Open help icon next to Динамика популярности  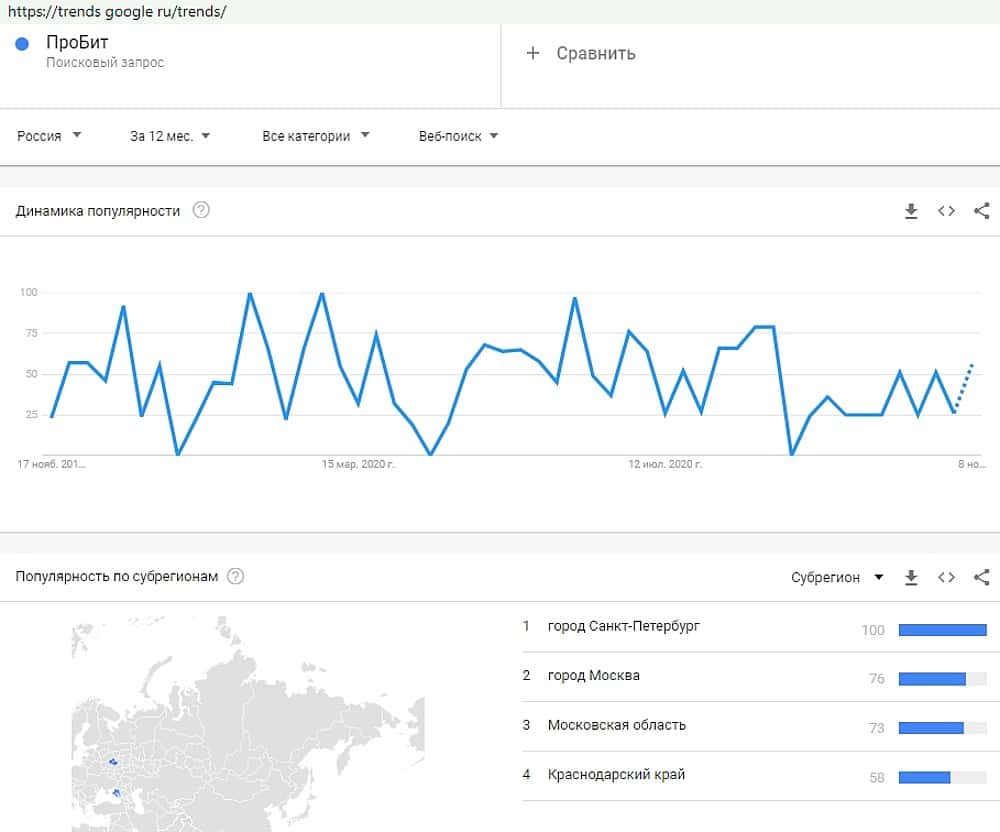point(201,211)
